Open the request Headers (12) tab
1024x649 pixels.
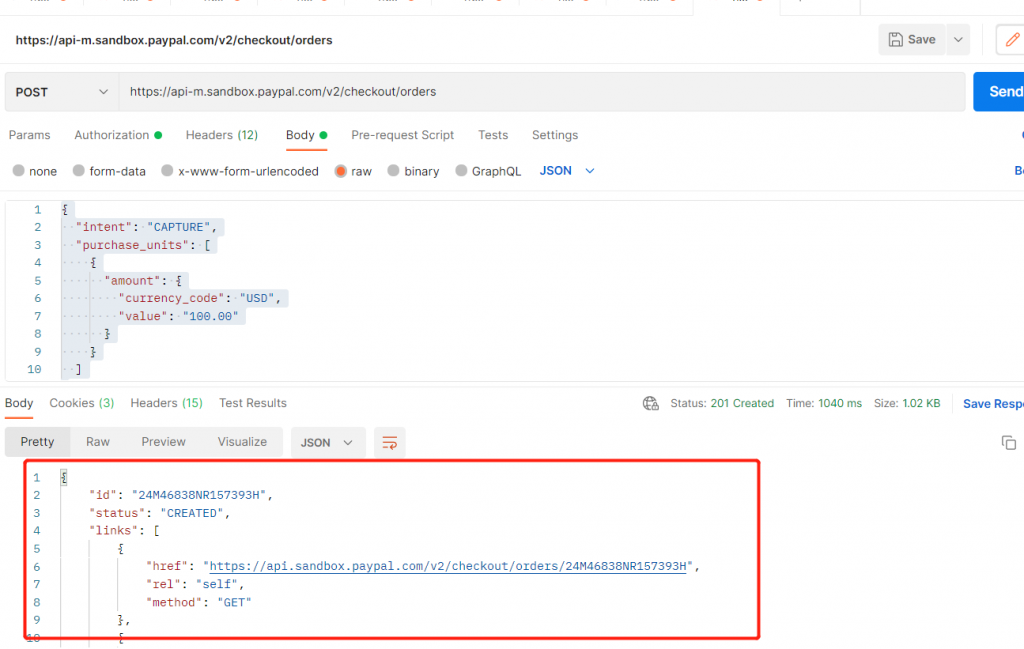pyautogui.click(x=221, y=135)
